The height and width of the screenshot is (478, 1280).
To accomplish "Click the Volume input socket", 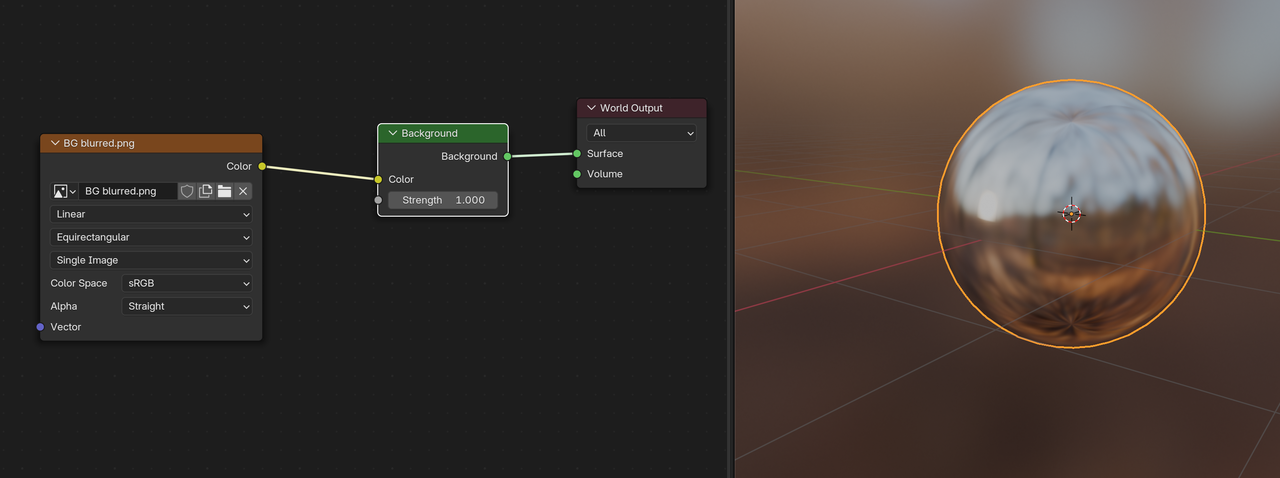I will (x=577, y=174).
